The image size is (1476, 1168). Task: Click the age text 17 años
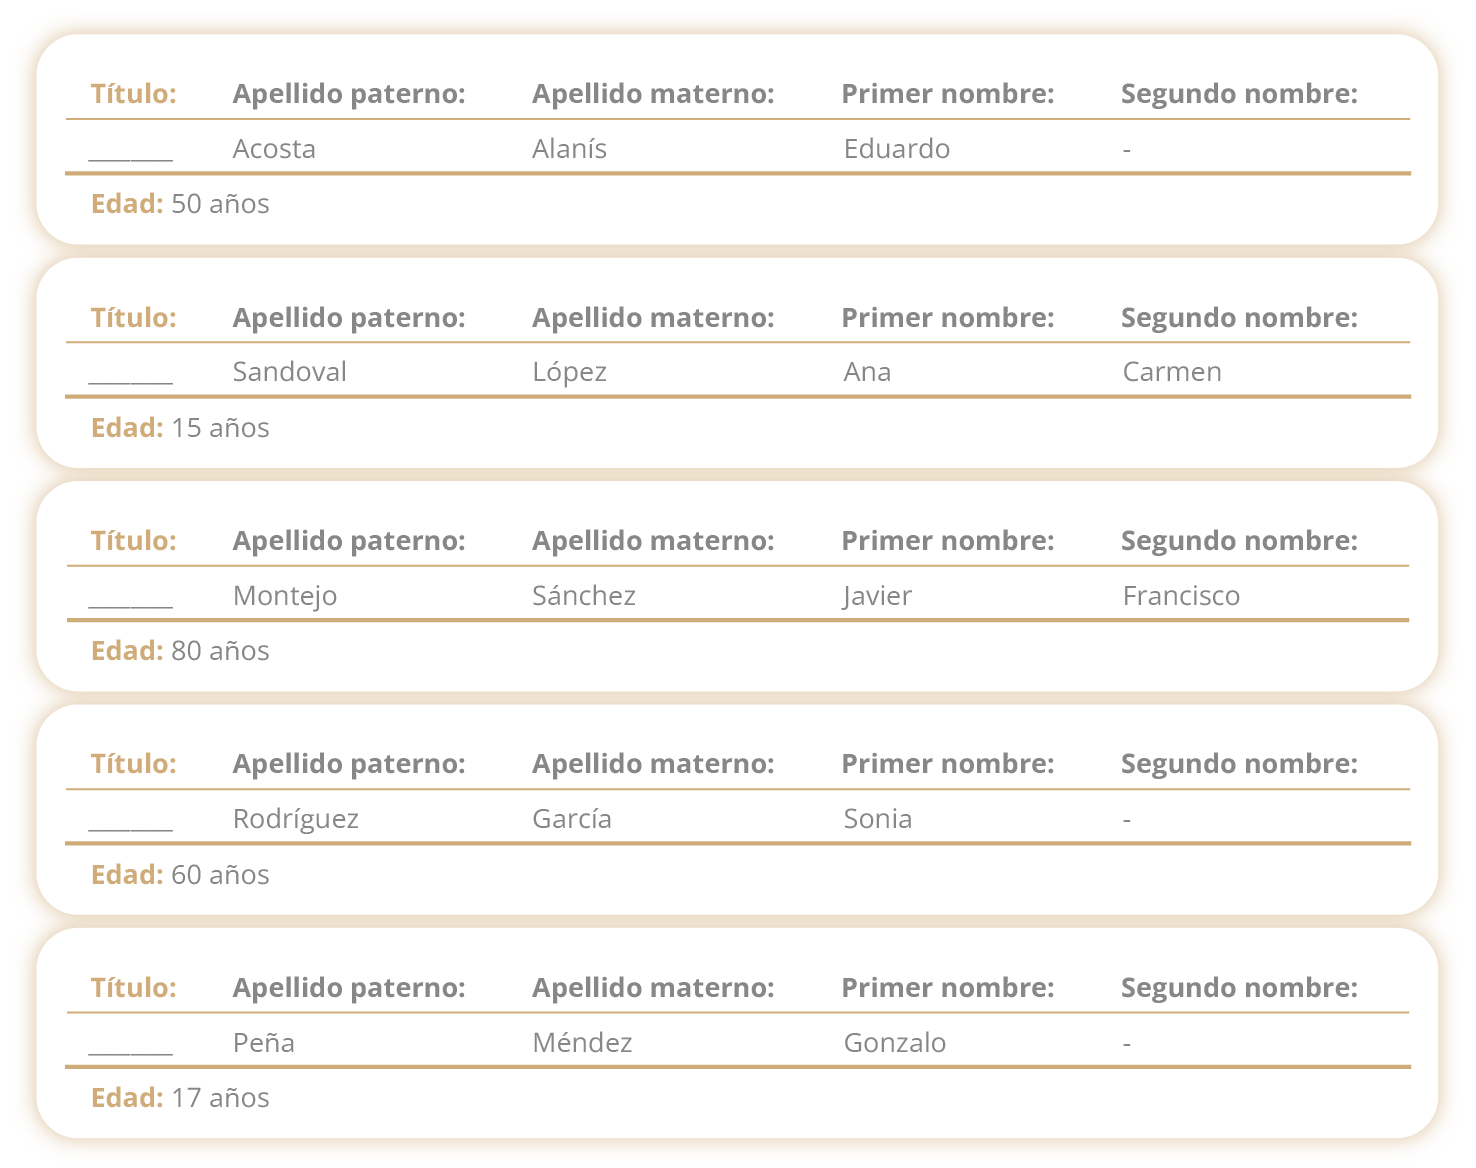tap(220, 1098)
